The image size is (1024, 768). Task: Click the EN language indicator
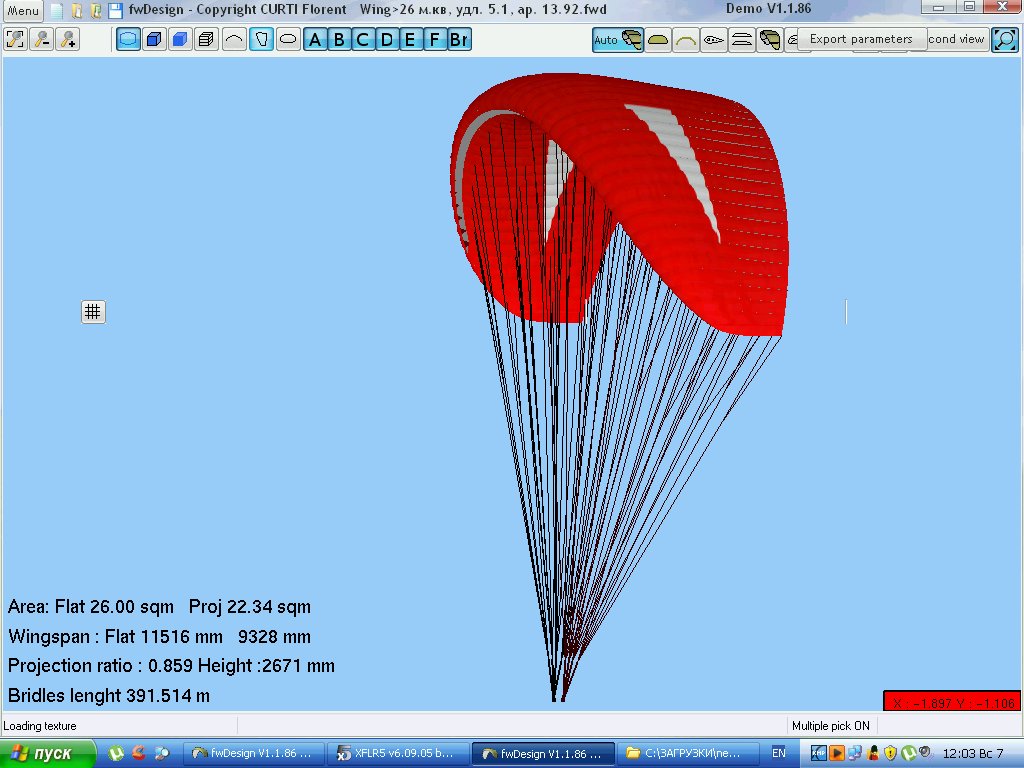pos(779,753)
